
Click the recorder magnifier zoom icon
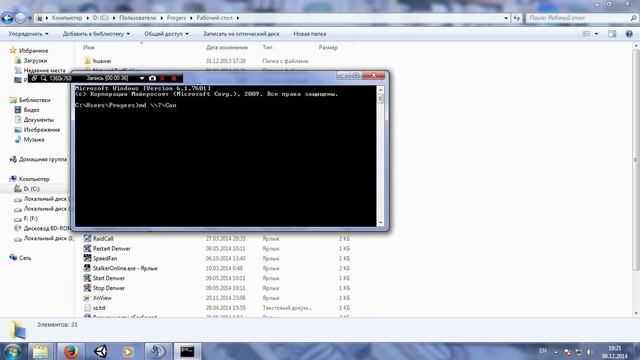pos(44,78)
